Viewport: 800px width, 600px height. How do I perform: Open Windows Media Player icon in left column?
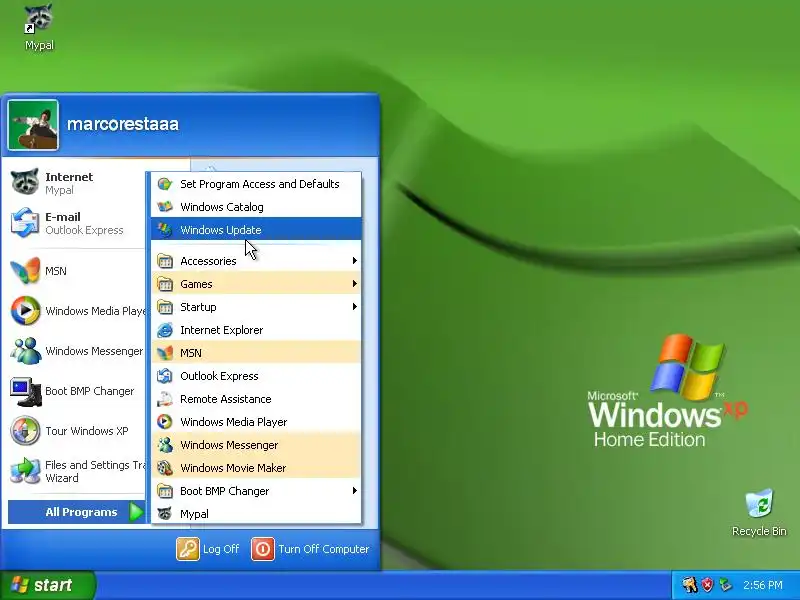24,310
